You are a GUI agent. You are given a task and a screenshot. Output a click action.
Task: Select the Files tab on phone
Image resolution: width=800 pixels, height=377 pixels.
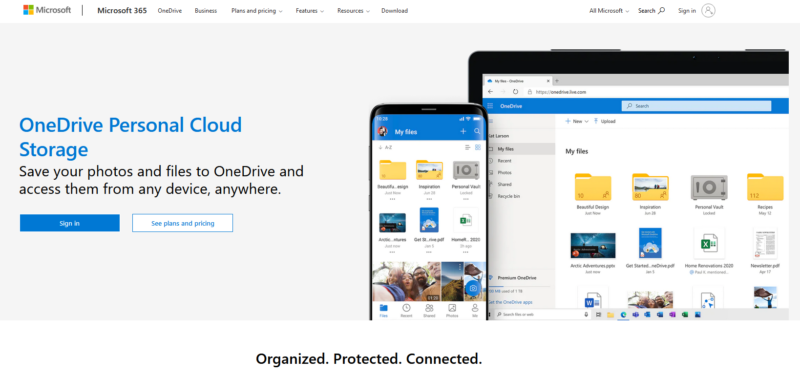click(x=383, y=311)
